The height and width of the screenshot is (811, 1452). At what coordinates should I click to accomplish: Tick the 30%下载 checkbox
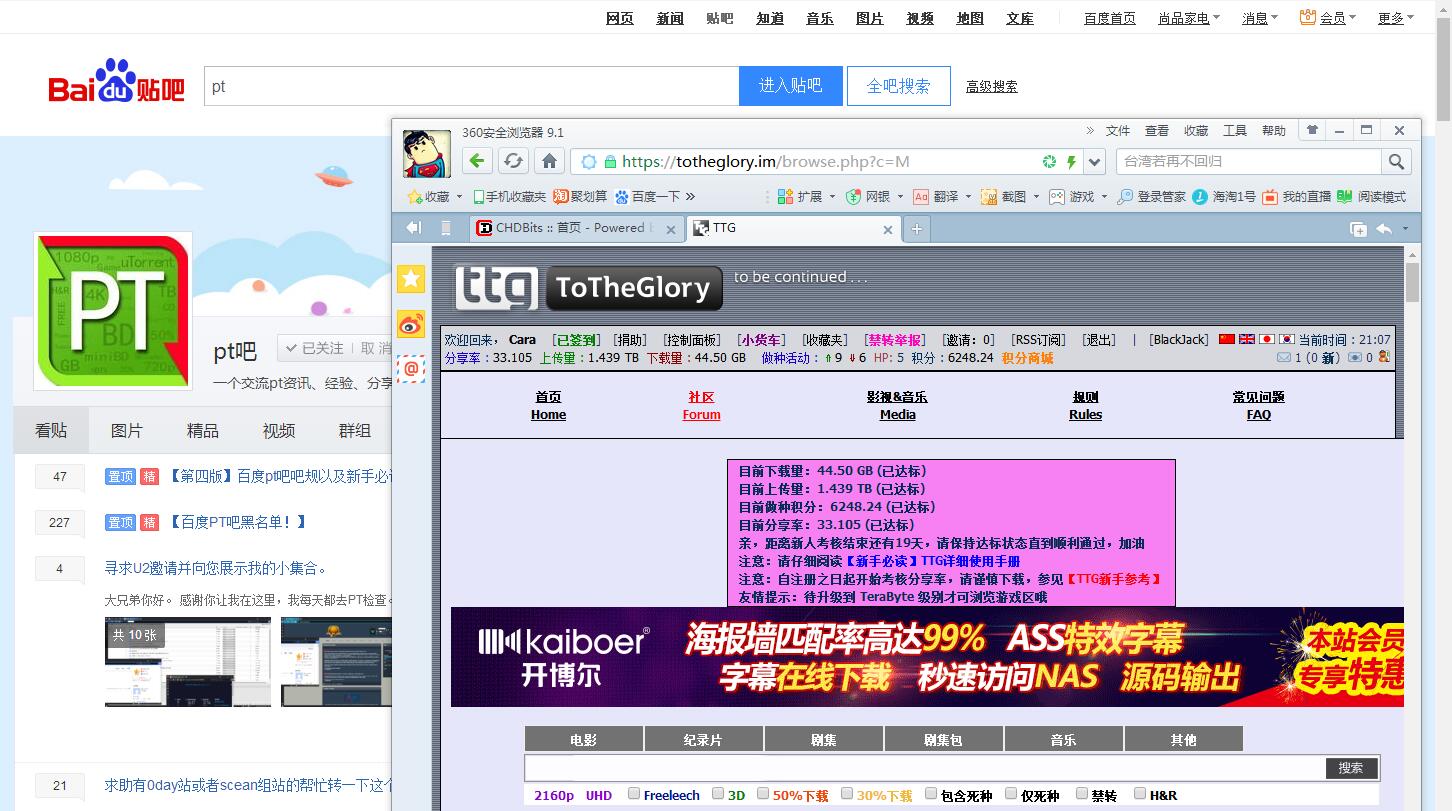coord(847,794)
